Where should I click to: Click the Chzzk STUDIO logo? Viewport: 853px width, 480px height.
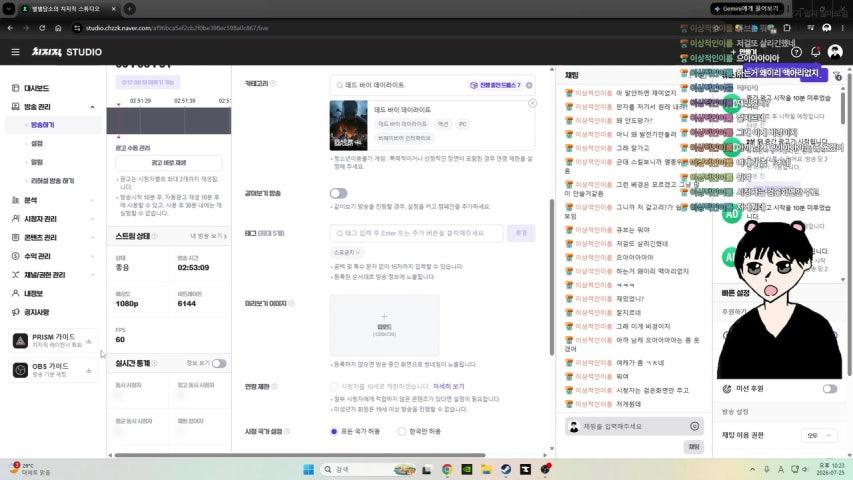67,52
